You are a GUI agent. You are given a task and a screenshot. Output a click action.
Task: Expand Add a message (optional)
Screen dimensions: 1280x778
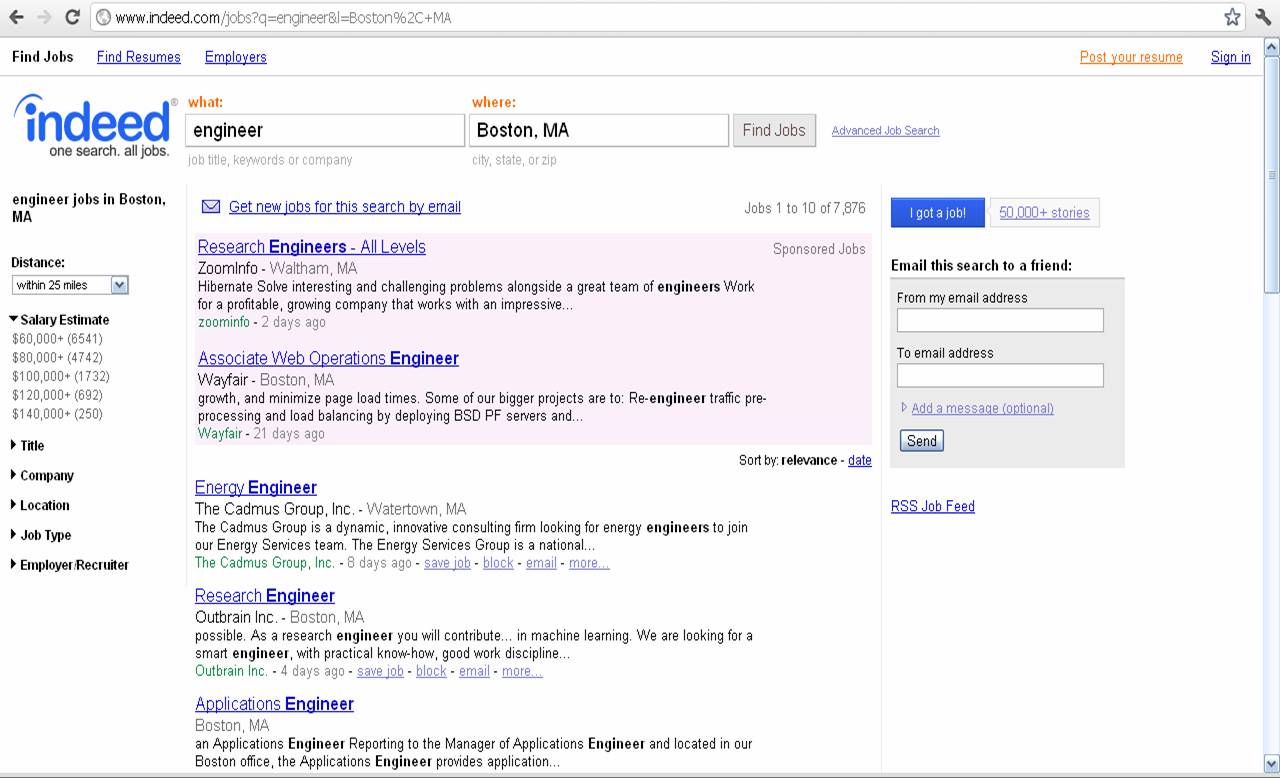[x=982, y=408]
